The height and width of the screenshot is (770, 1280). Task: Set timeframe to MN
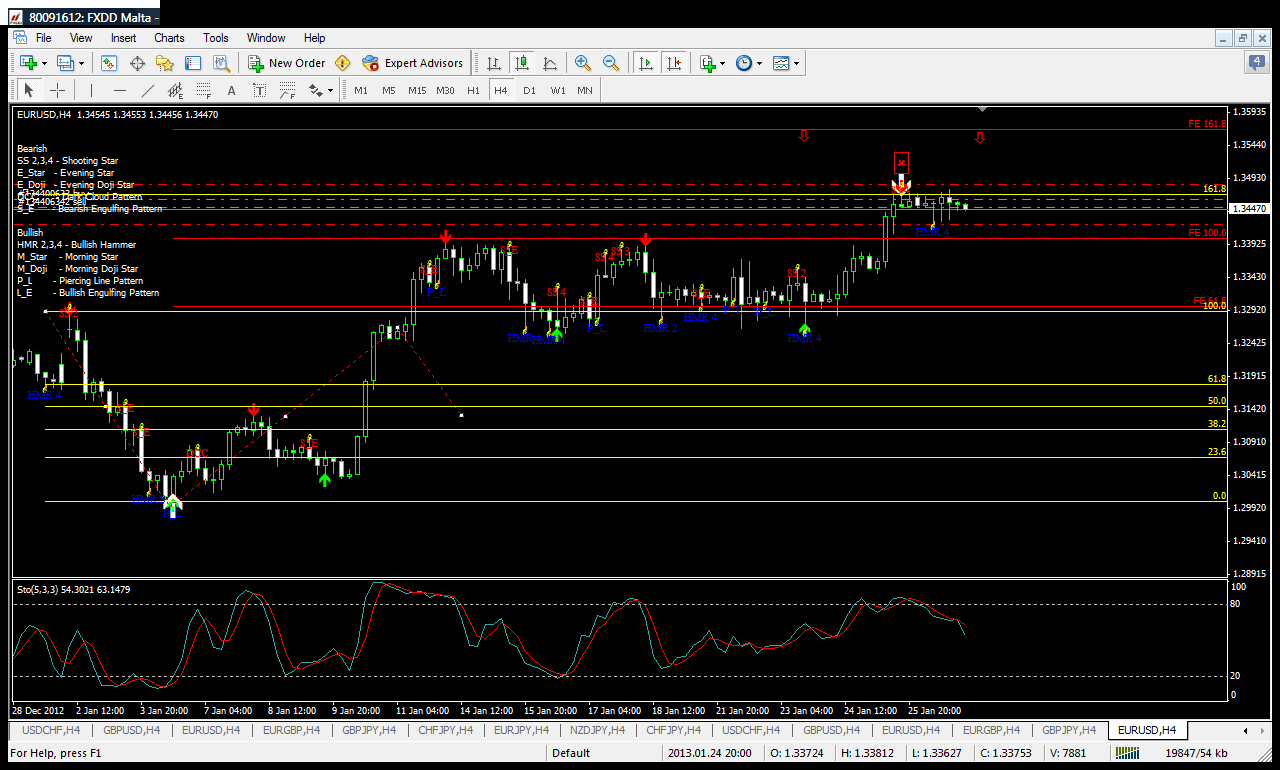pyautogui.click(x=585, y=90)
